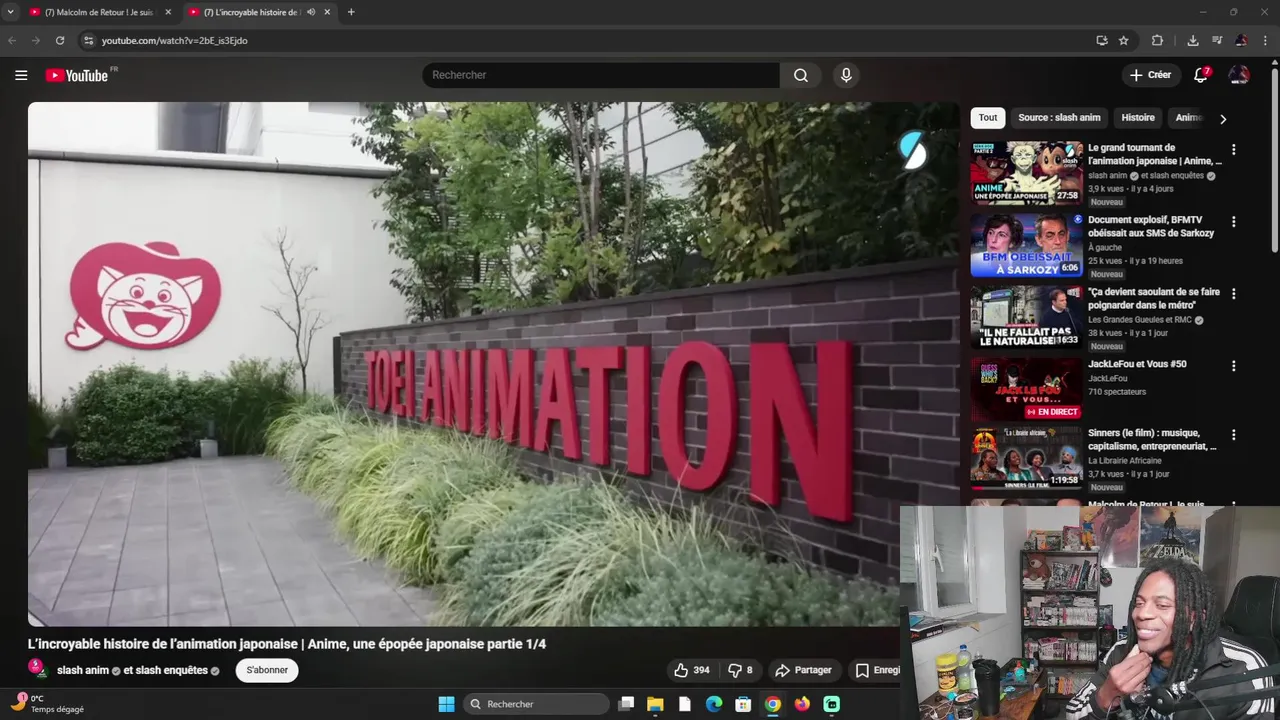Select 'Source : slash anim' filter chip

click(x=1059, y=118)
